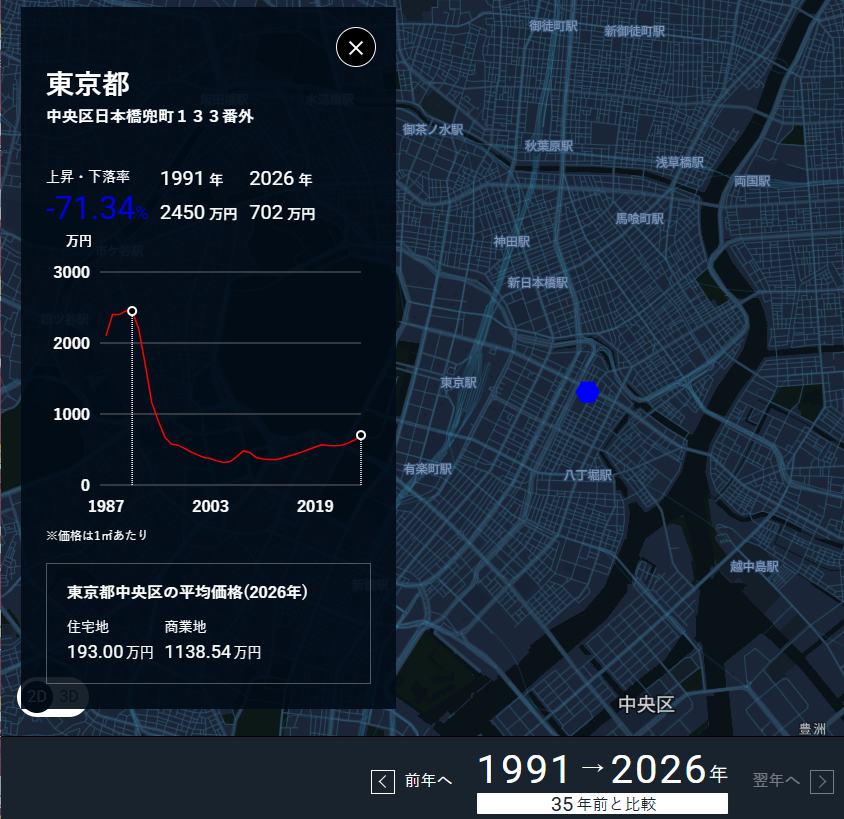This screenshot has width=844, height=819.
Task: Click the 御茶ノ水駅 map label
Action: [x=433, y=130]
